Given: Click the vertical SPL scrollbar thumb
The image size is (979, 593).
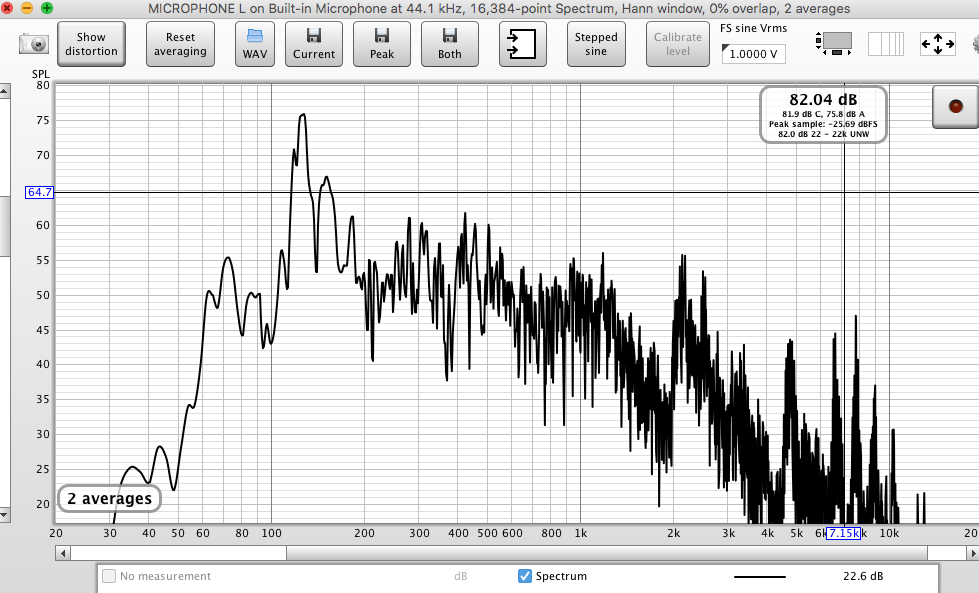Looking at the screenshot, I should pyautogui.click(x=4, y=226).
